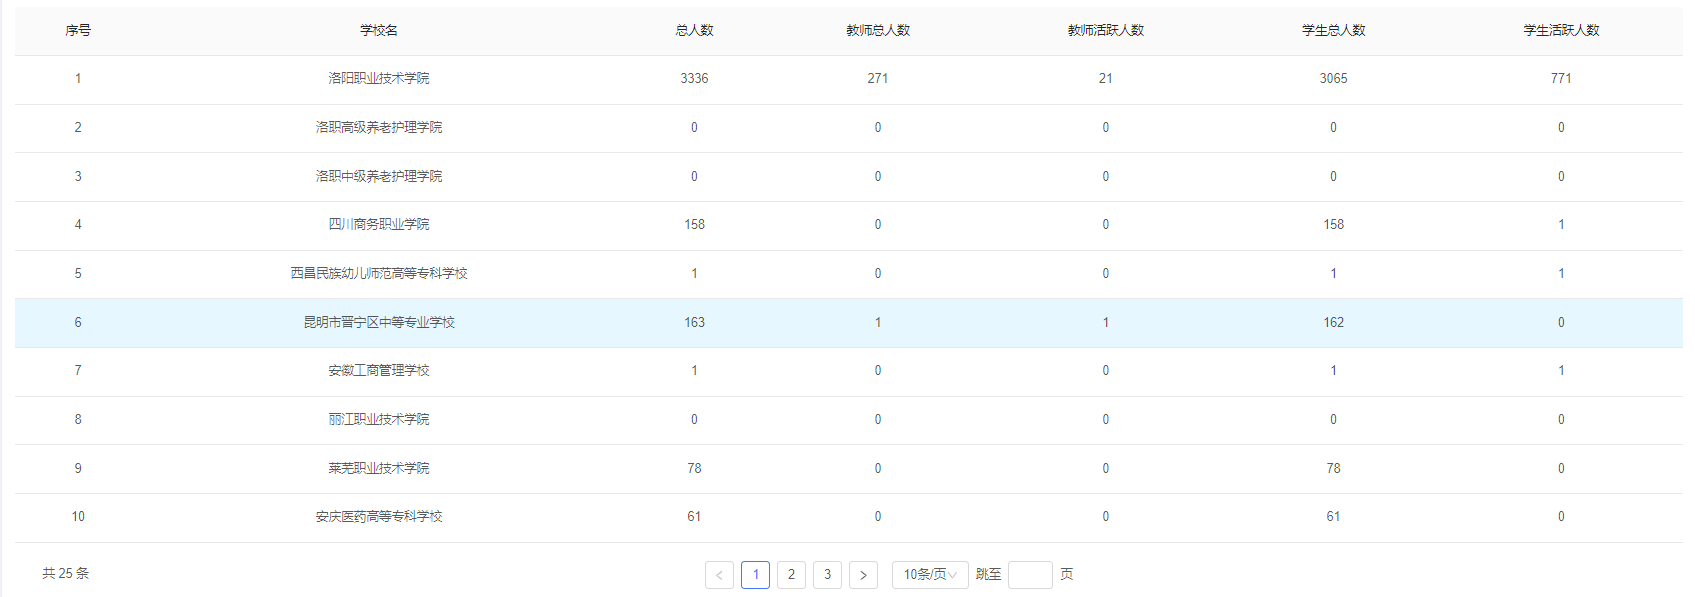Go to page 3
The height and width of the screenshot is (597, 1695).
pyautogui.click(x=827, y=575)
